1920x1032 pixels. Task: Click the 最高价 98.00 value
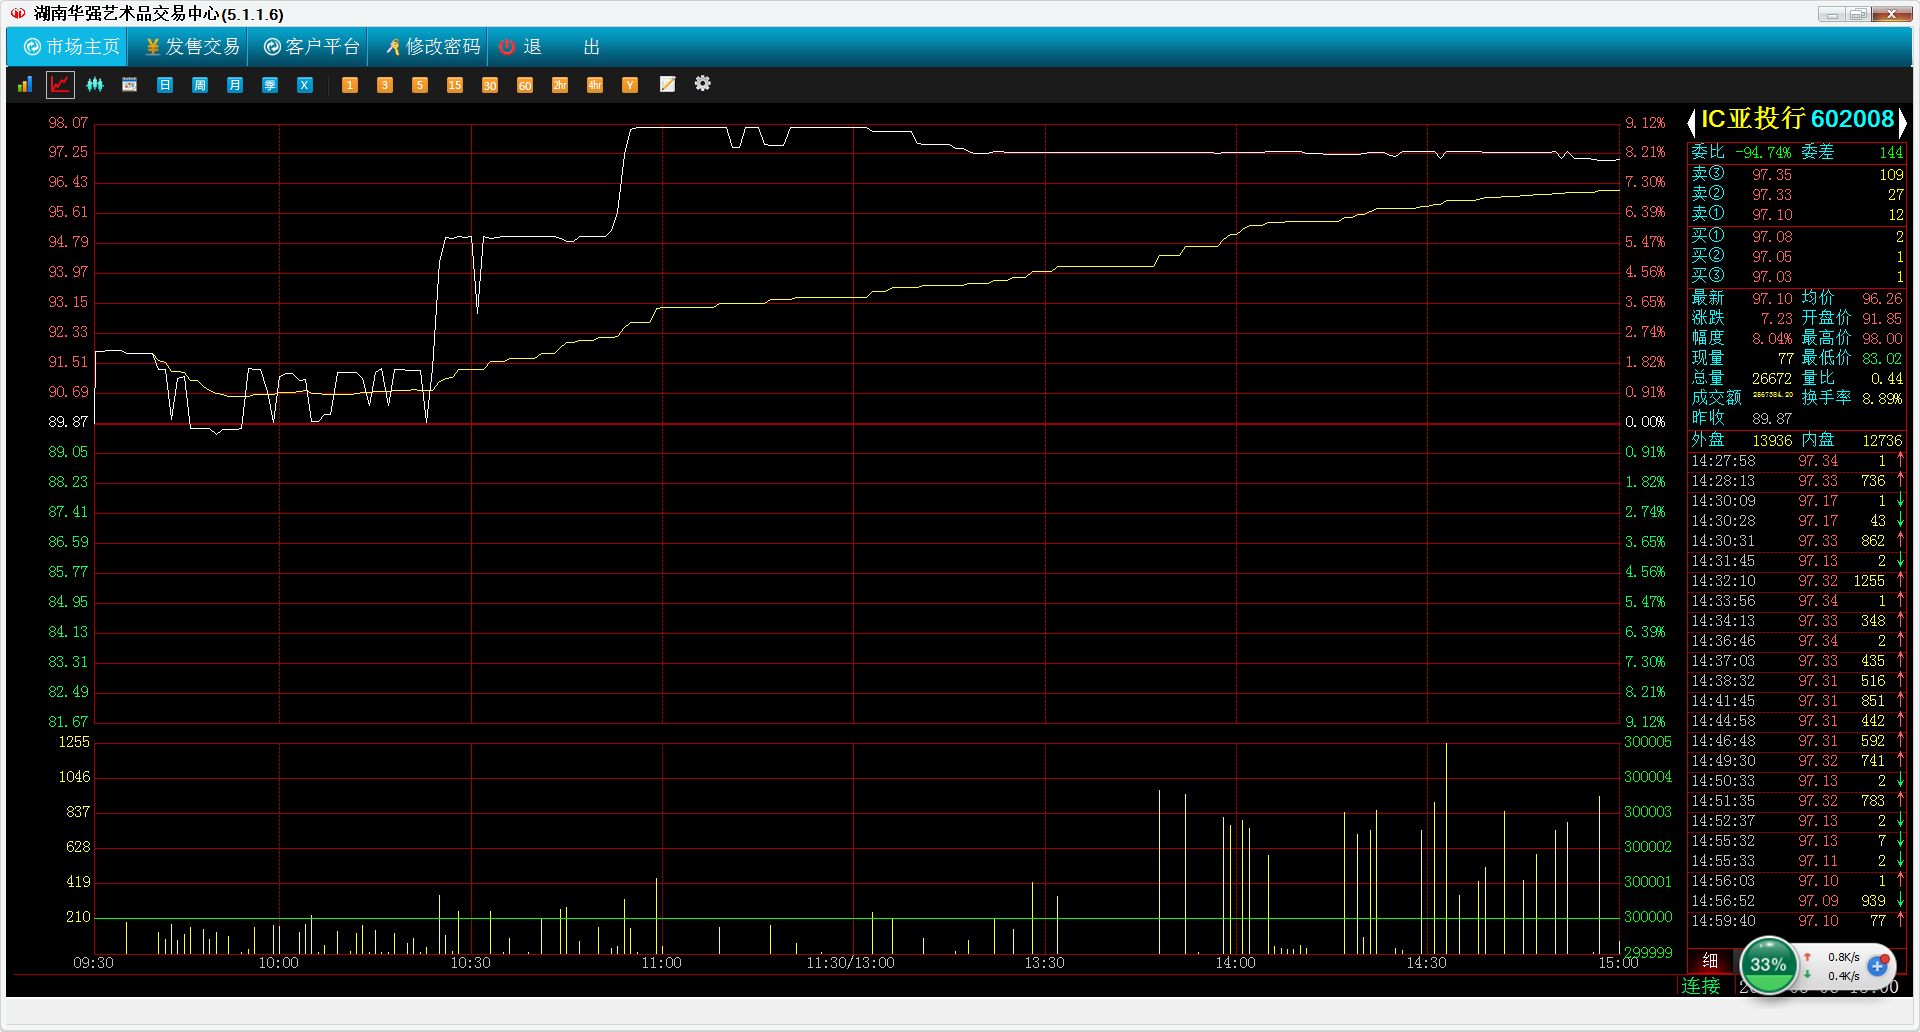[x=1882, y=339]
